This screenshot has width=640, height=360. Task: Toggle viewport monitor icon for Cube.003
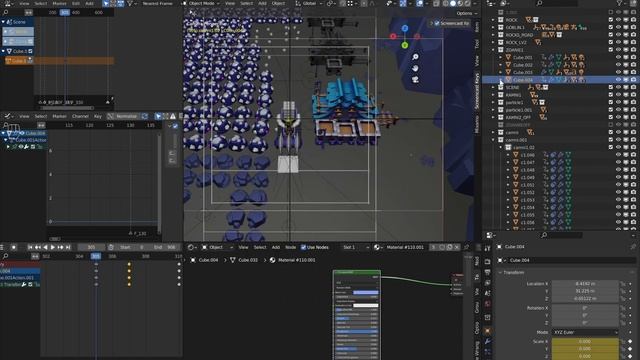[626, 72]
